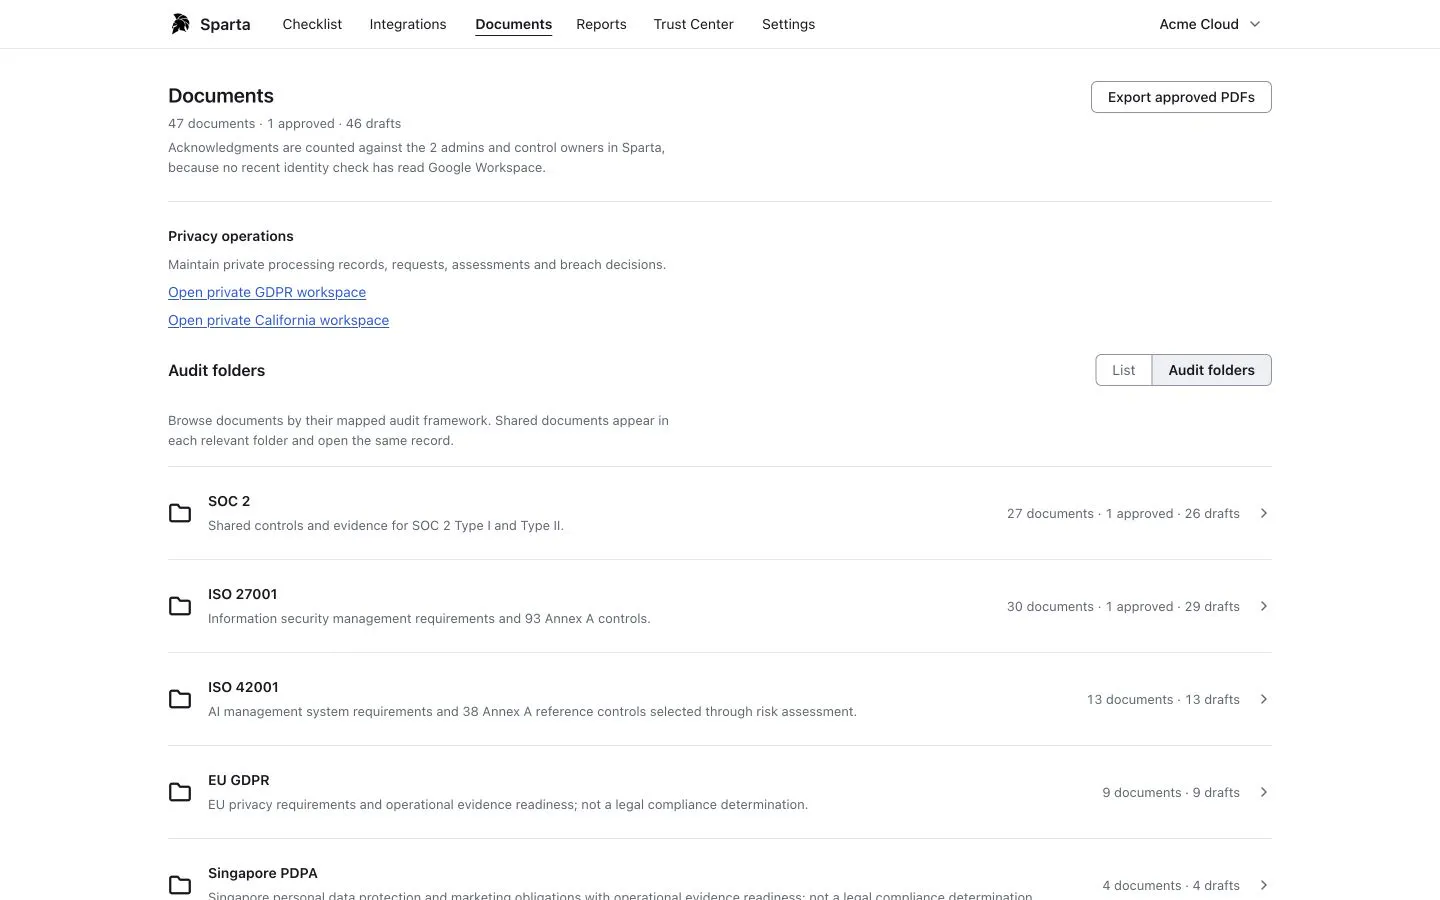Expand the Singapore PDPA row chevron
1440x900 pixels.
click(x=1264, y=885)
